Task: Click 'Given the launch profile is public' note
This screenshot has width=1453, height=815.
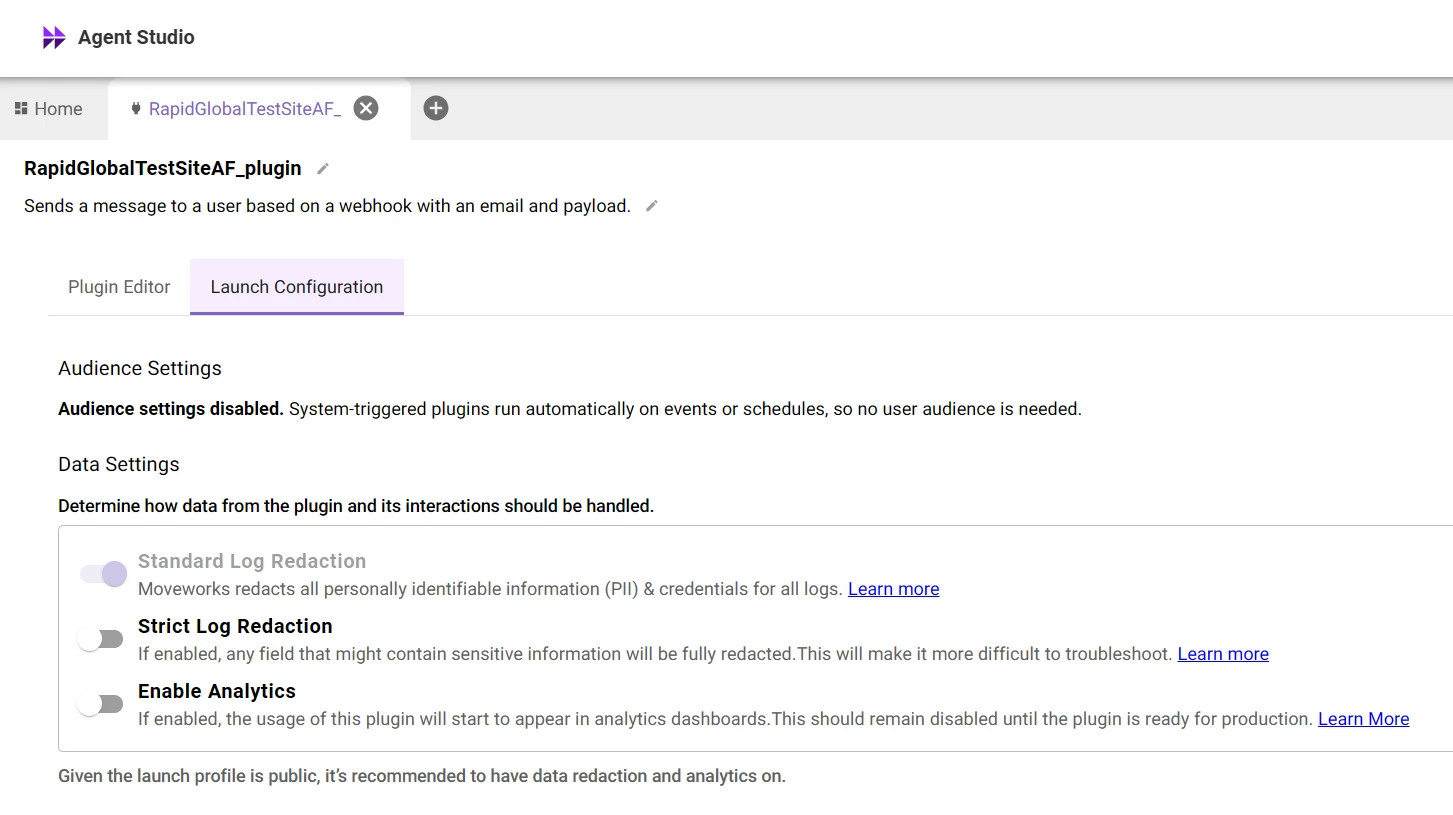Action: click(422, 776)
